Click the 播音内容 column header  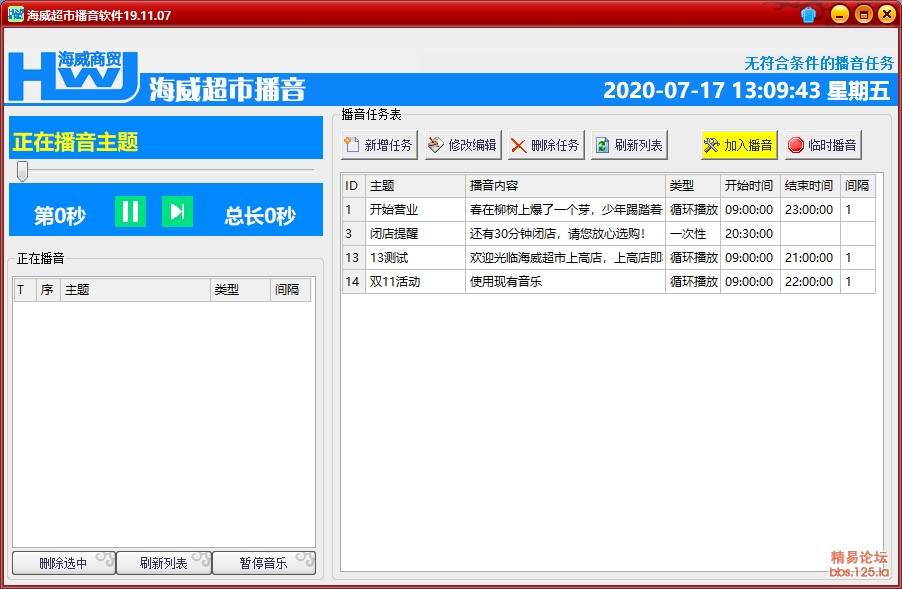[565, 186]
